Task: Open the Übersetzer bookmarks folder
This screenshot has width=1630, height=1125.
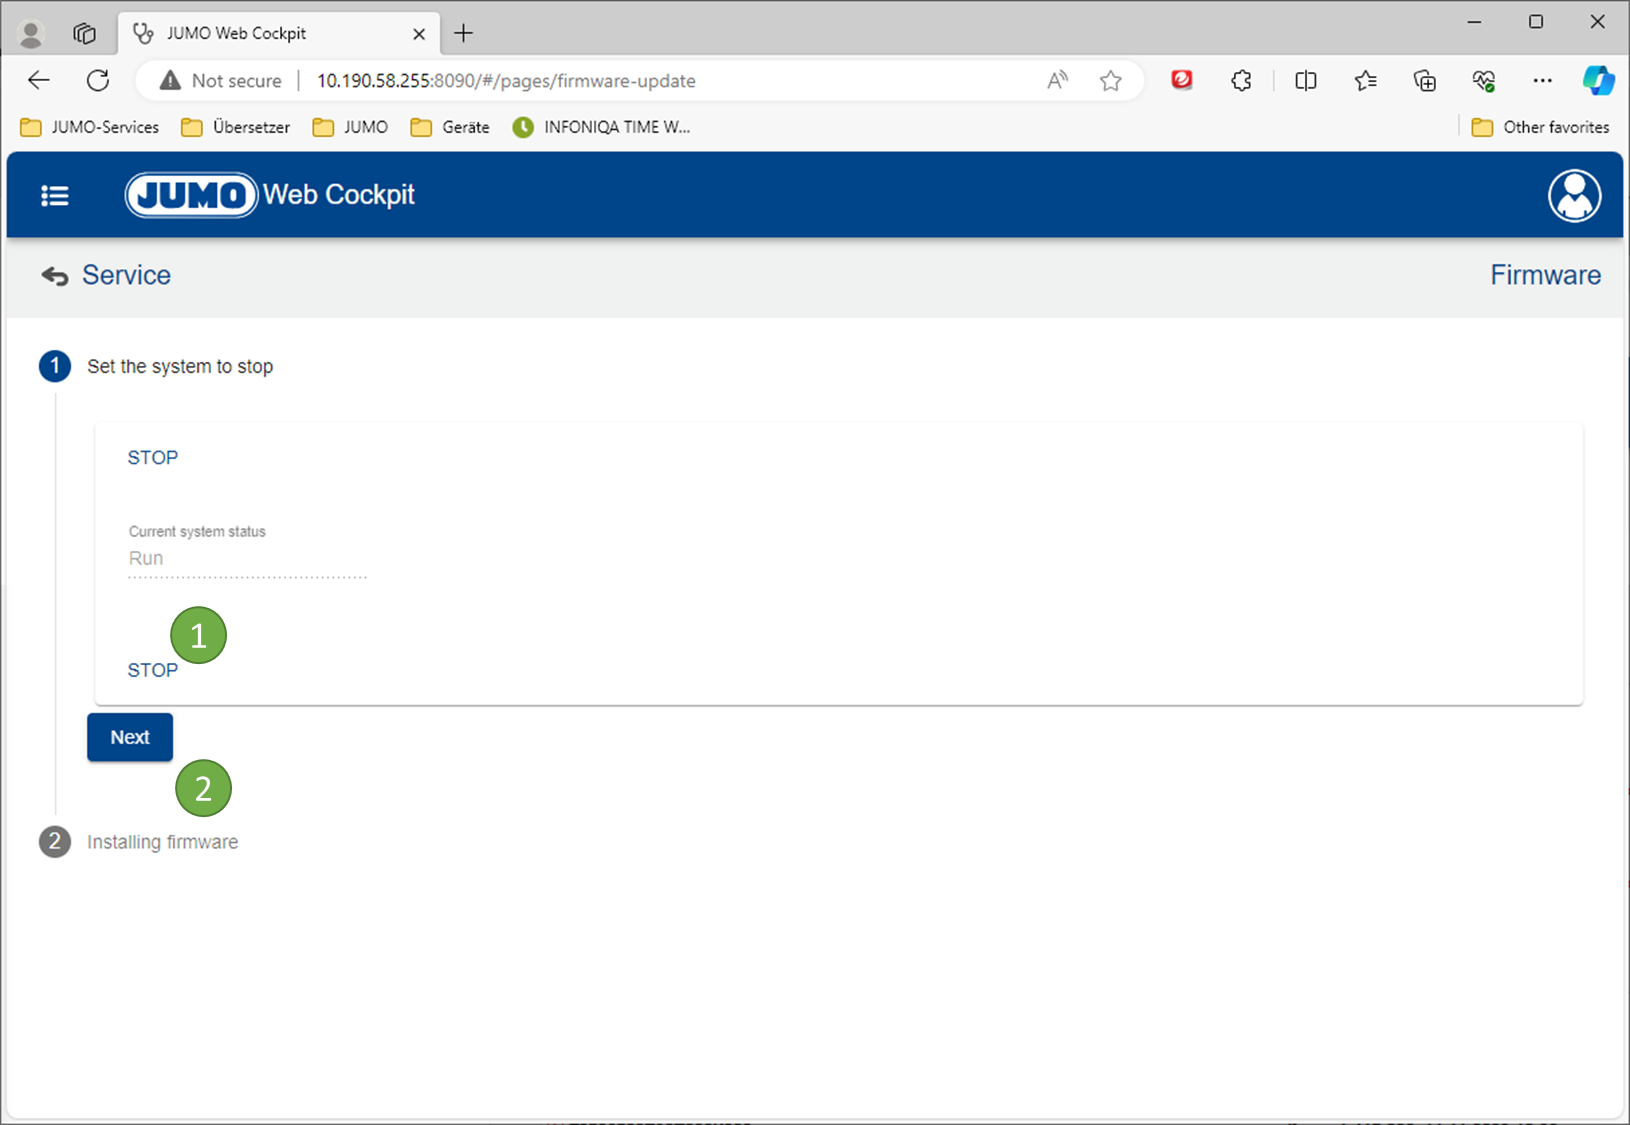Action: point(236,127)
